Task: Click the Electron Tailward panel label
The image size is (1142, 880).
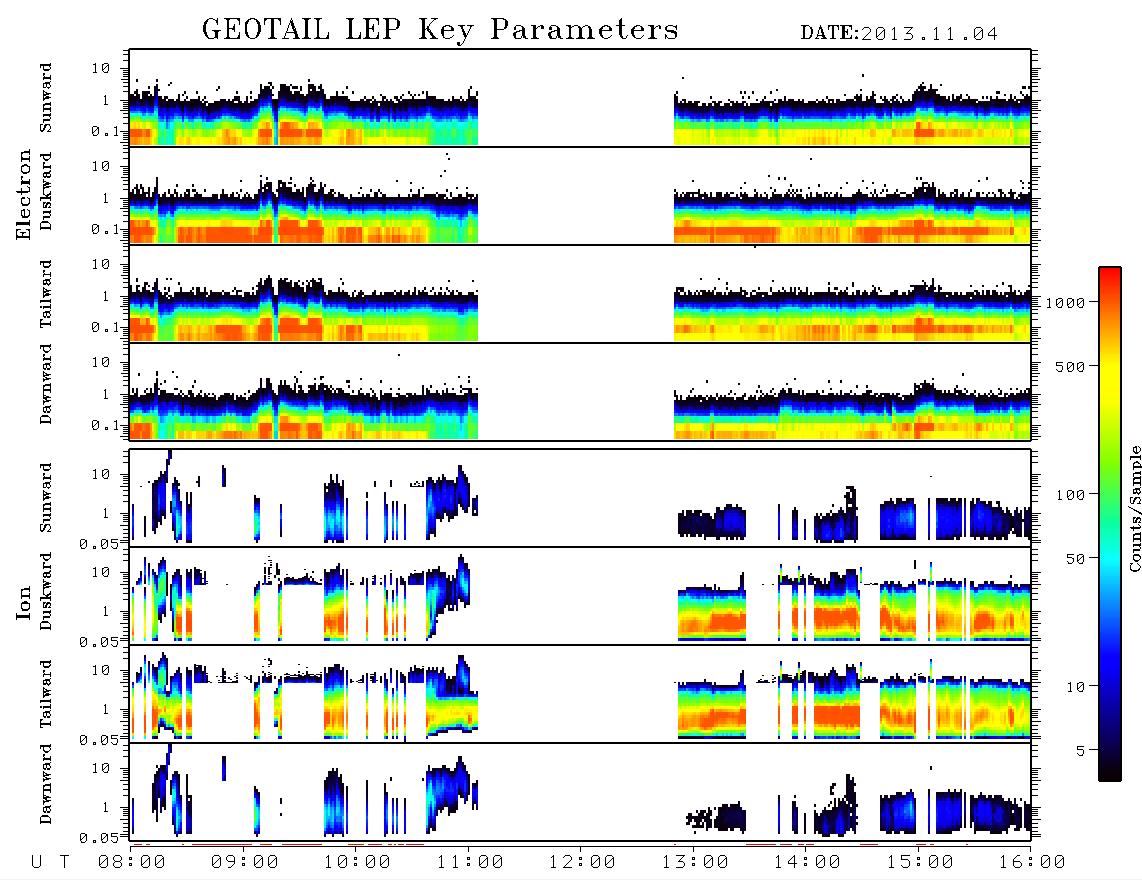Action: pyautogui.click(x=46, y=293)
